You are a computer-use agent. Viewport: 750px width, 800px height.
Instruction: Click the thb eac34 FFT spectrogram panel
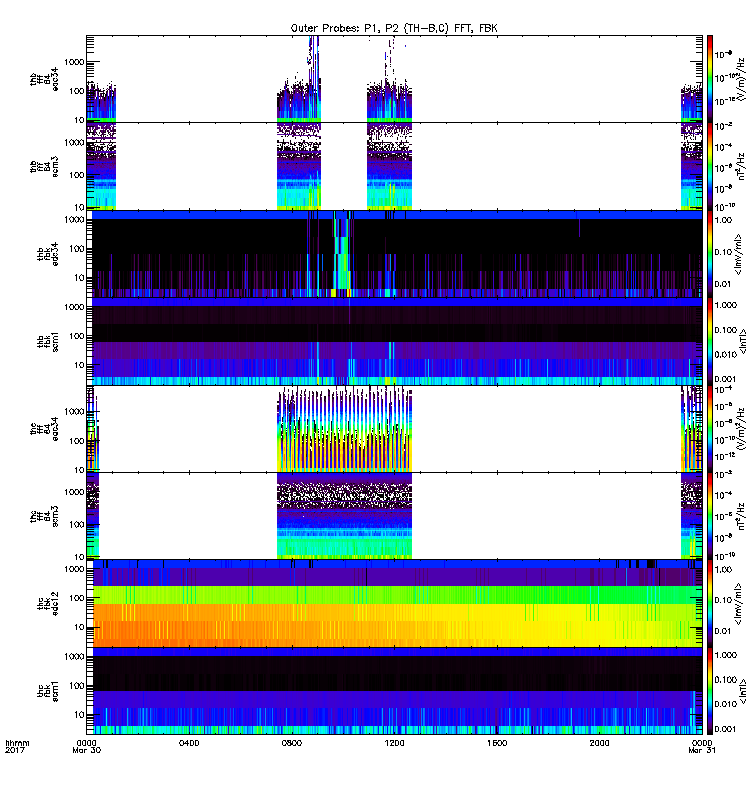coord(394,79)
